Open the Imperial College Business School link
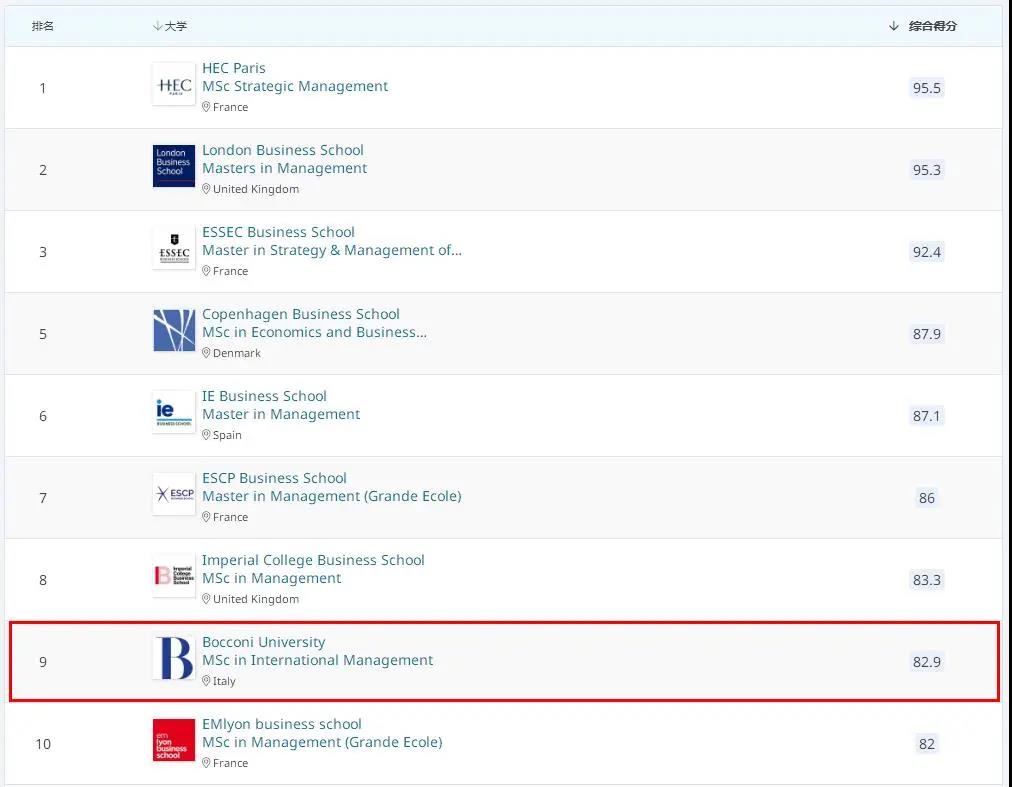The image size is (1012, 787). [313, 560]
